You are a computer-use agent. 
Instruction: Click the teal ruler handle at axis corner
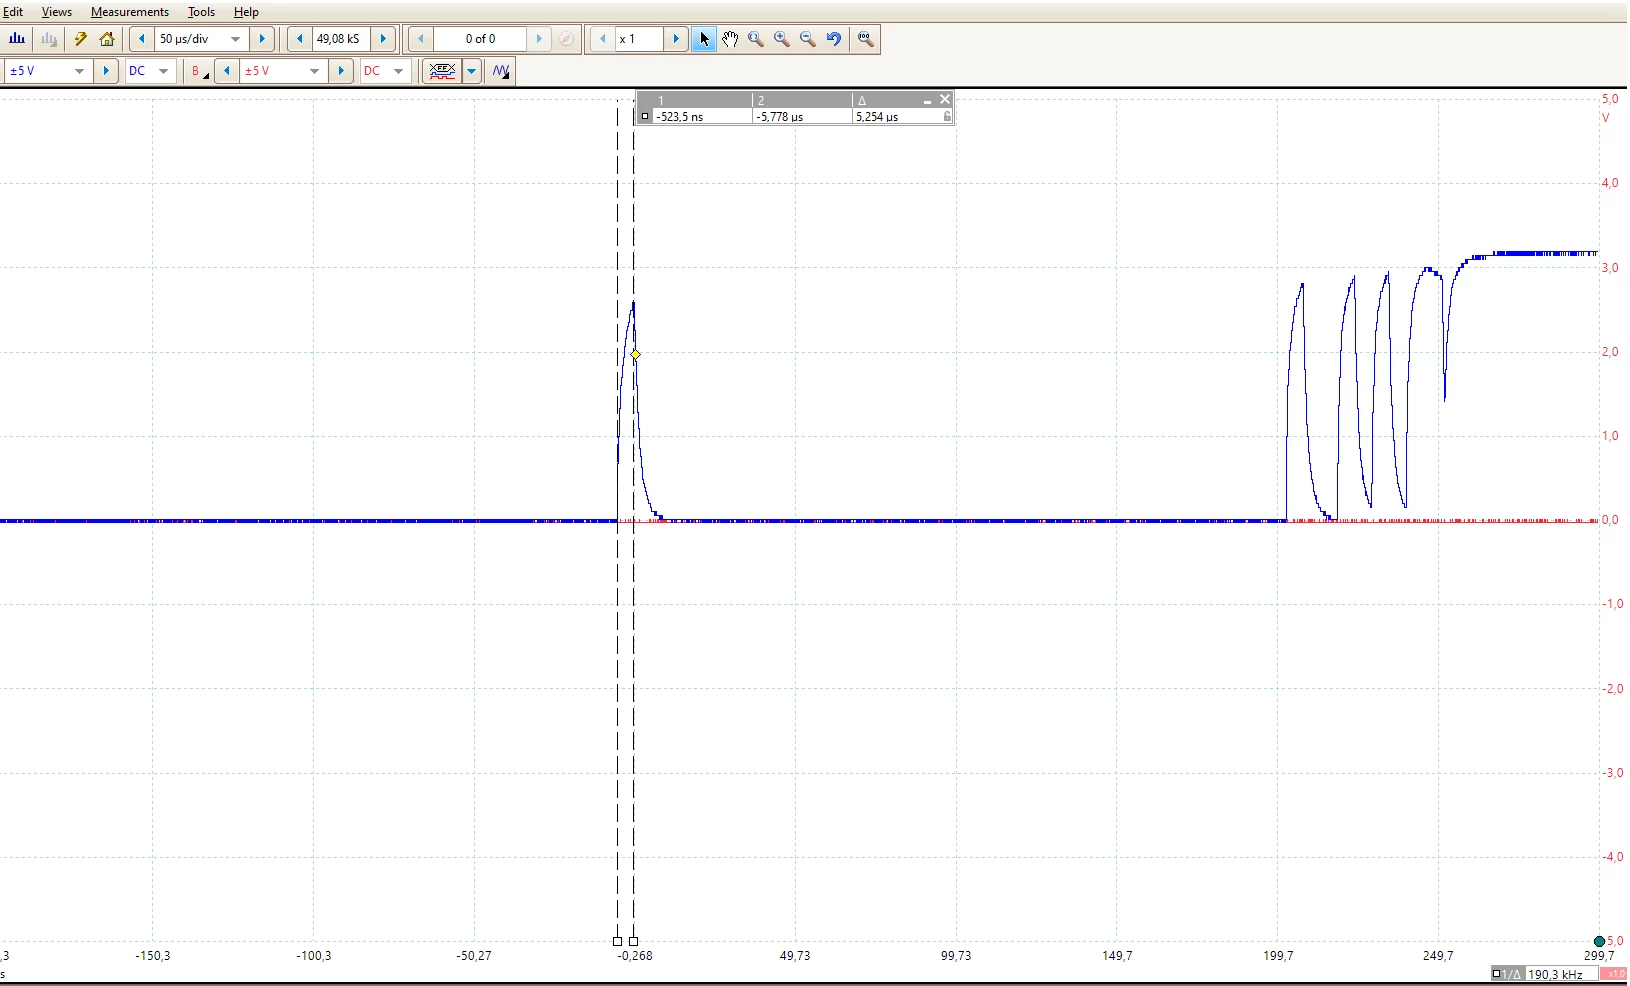click(1599, 941)
